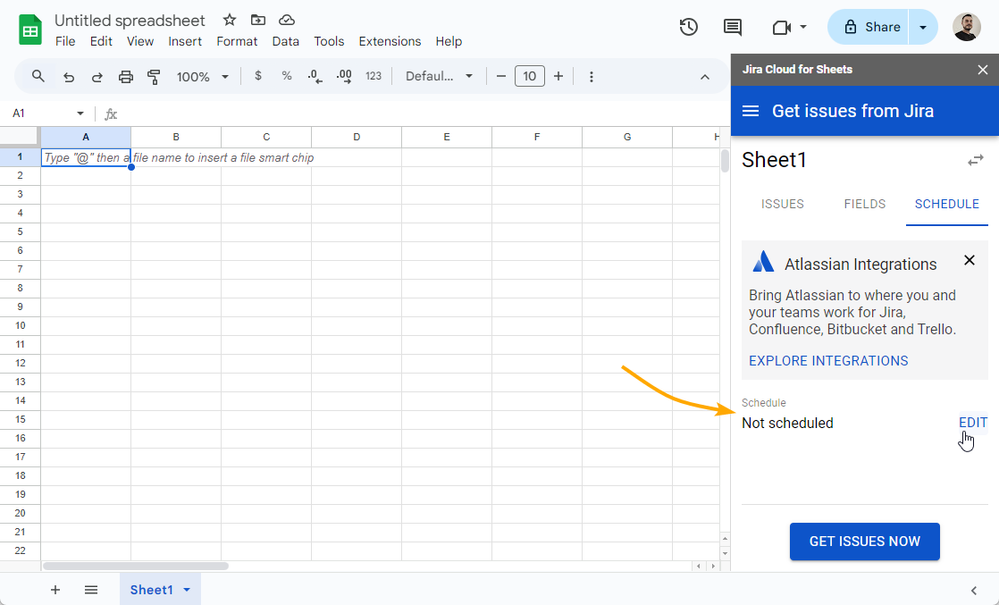Close the Jira Cloud for Sheets panel
Viewport: 999px width, 605px height.
coord(982,69)
